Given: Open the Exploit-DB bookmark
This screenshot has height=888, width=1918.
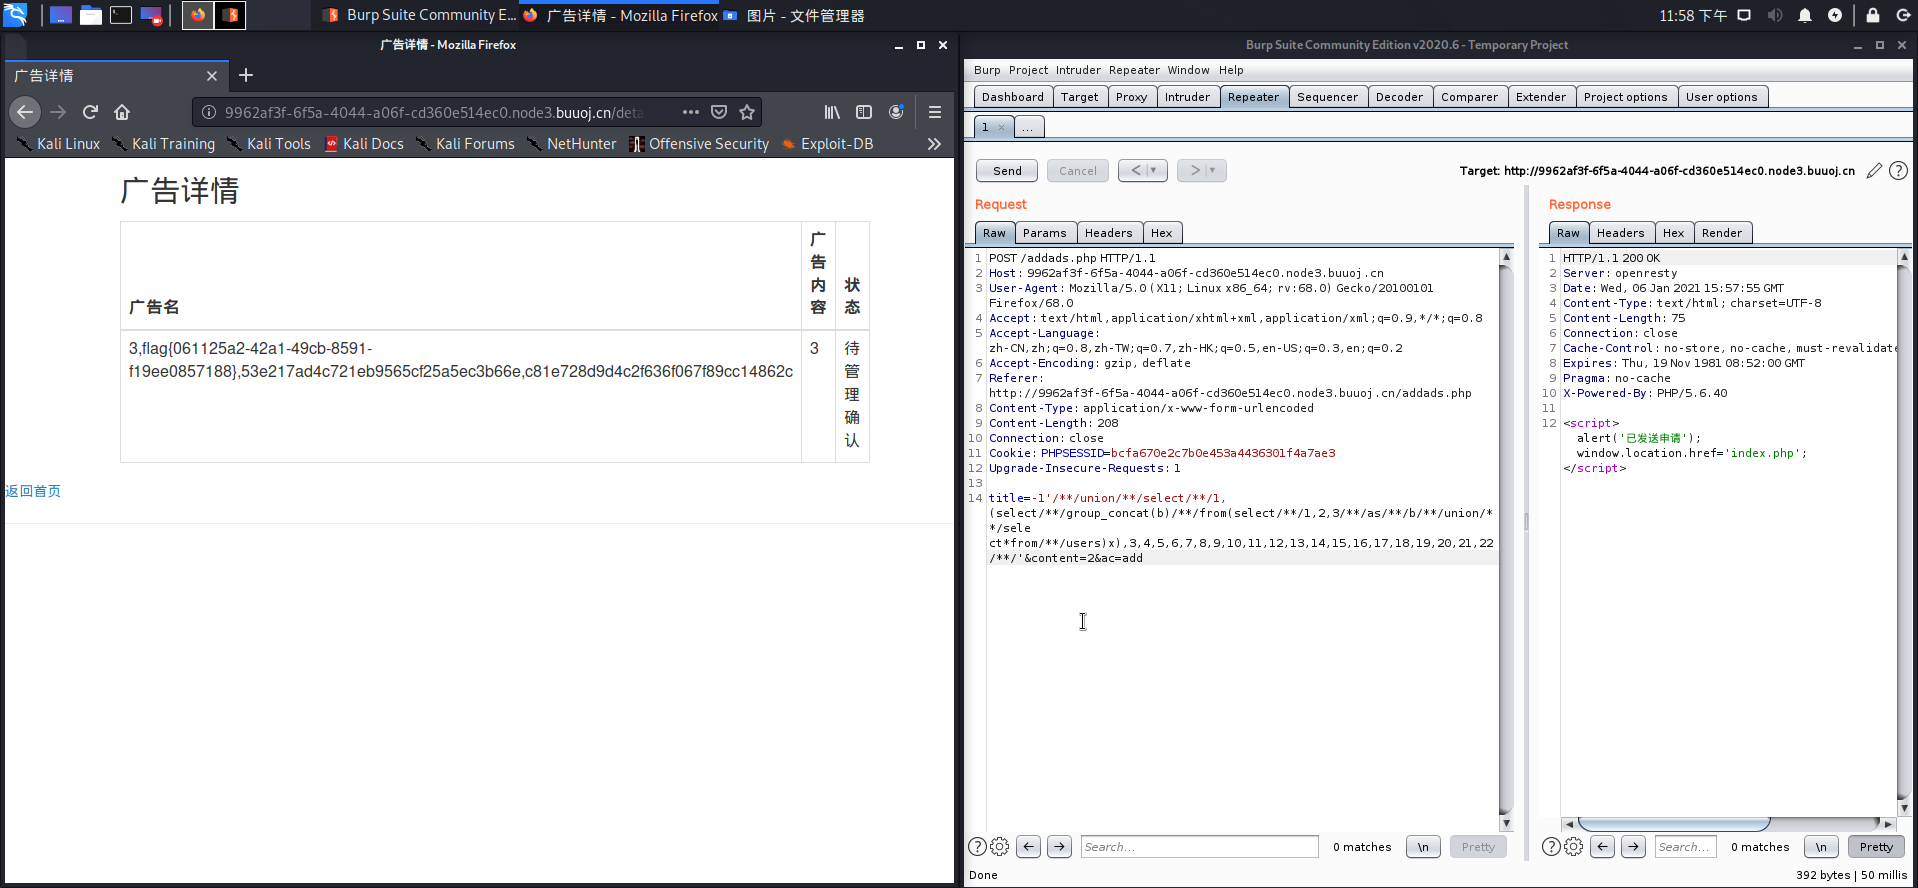Looking at the screenshot, I should (x=827, y=144).
